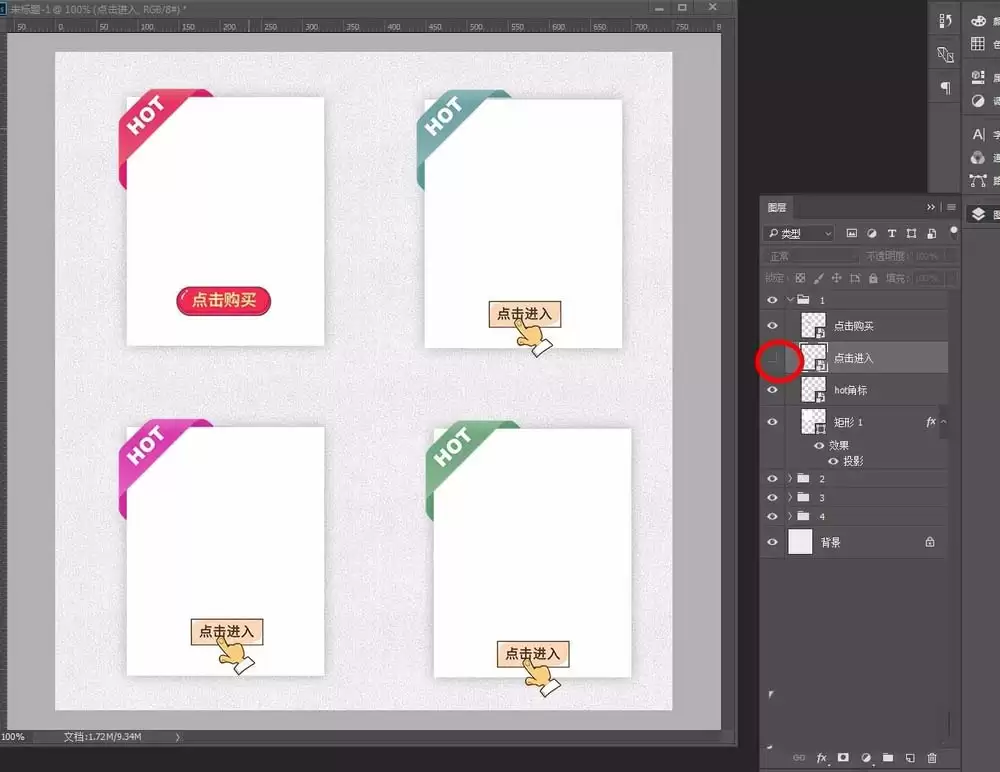Open the paragraph panel icon
Screen dimensions: 1000x772
[x=945, y=87]
